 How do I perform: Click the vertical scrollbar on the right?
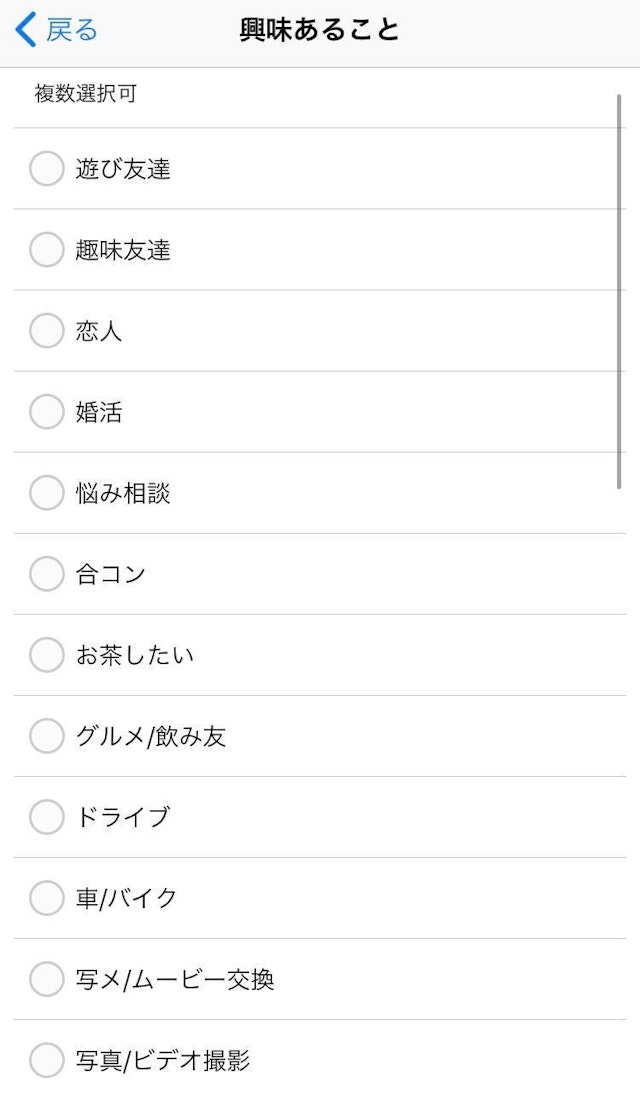[621, 290]
